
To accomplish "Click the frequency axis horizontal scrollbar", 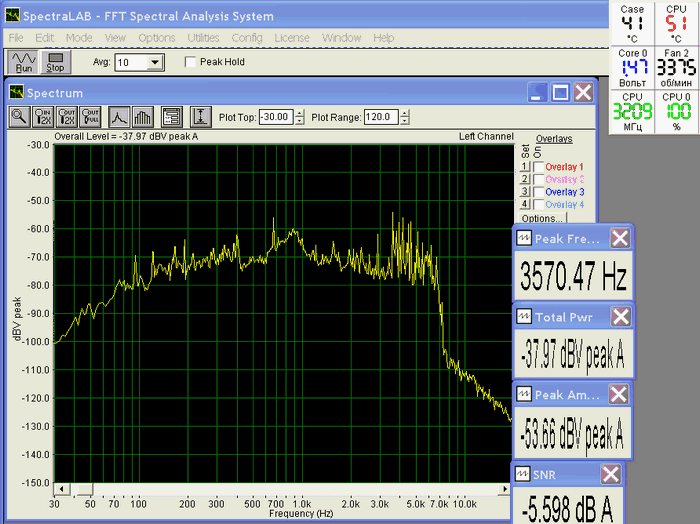I will 280,489.
